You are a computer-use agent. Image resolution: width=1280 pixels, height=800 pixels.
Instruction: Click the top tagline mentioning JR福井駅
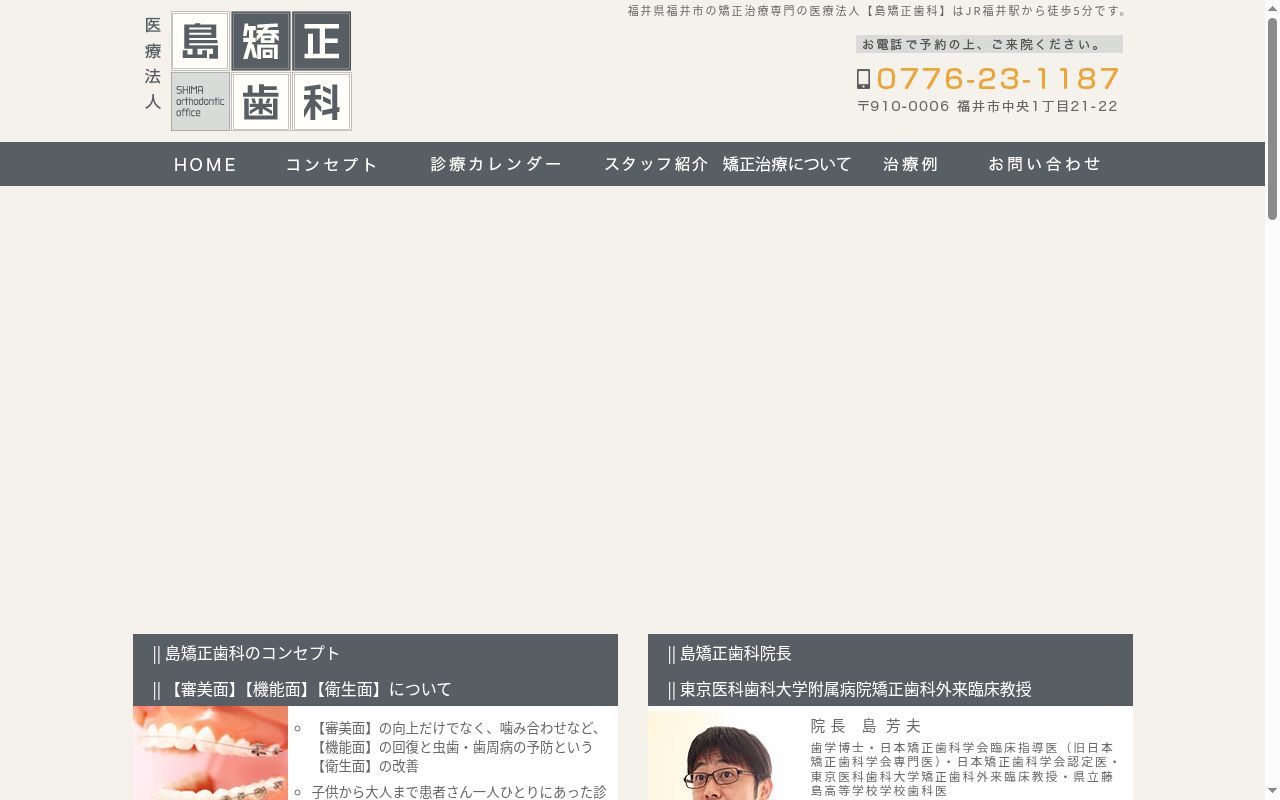tap(878, 11)
